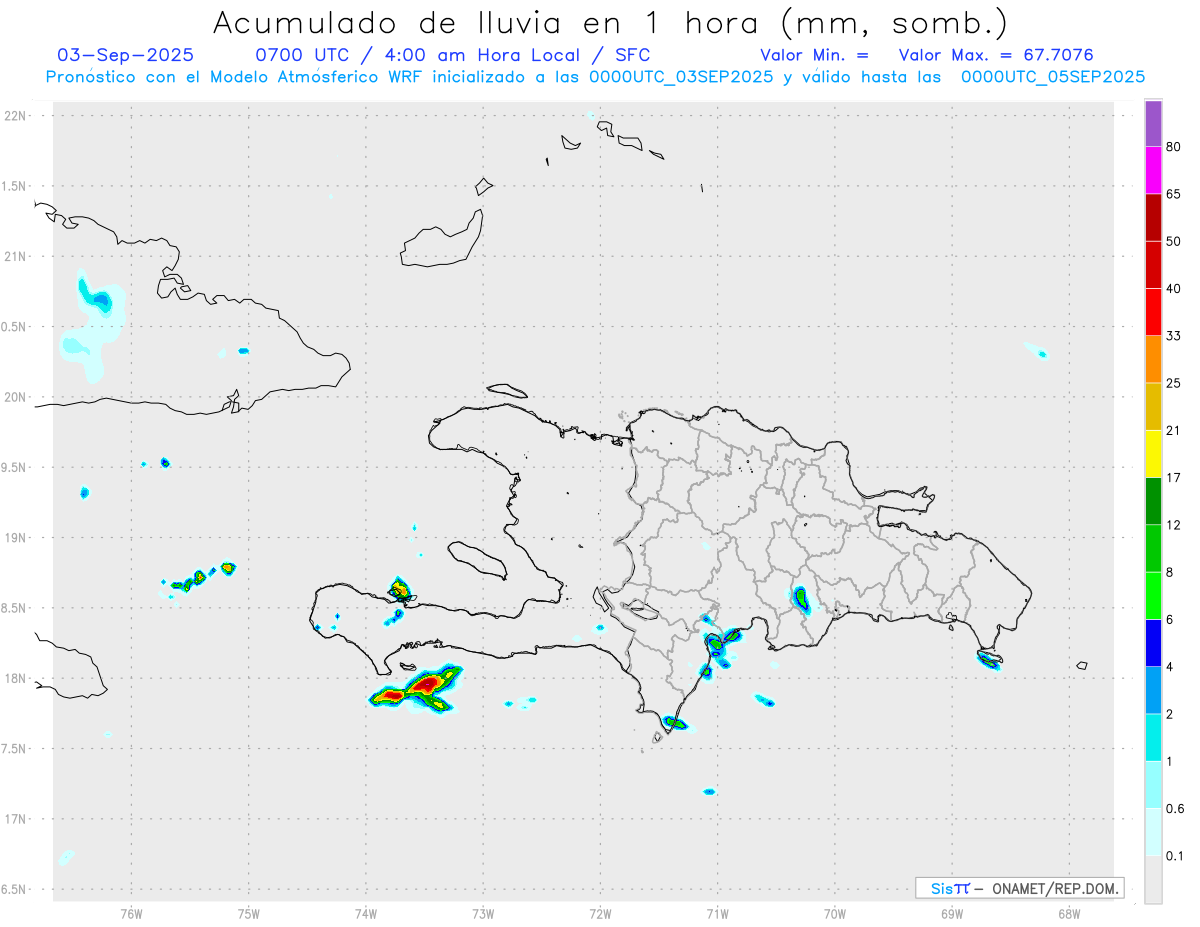This screenshot has width=1200, height=927.
Task: Click the "21N" latitude label
Action: pyautogui.click(x=16, y=256)
